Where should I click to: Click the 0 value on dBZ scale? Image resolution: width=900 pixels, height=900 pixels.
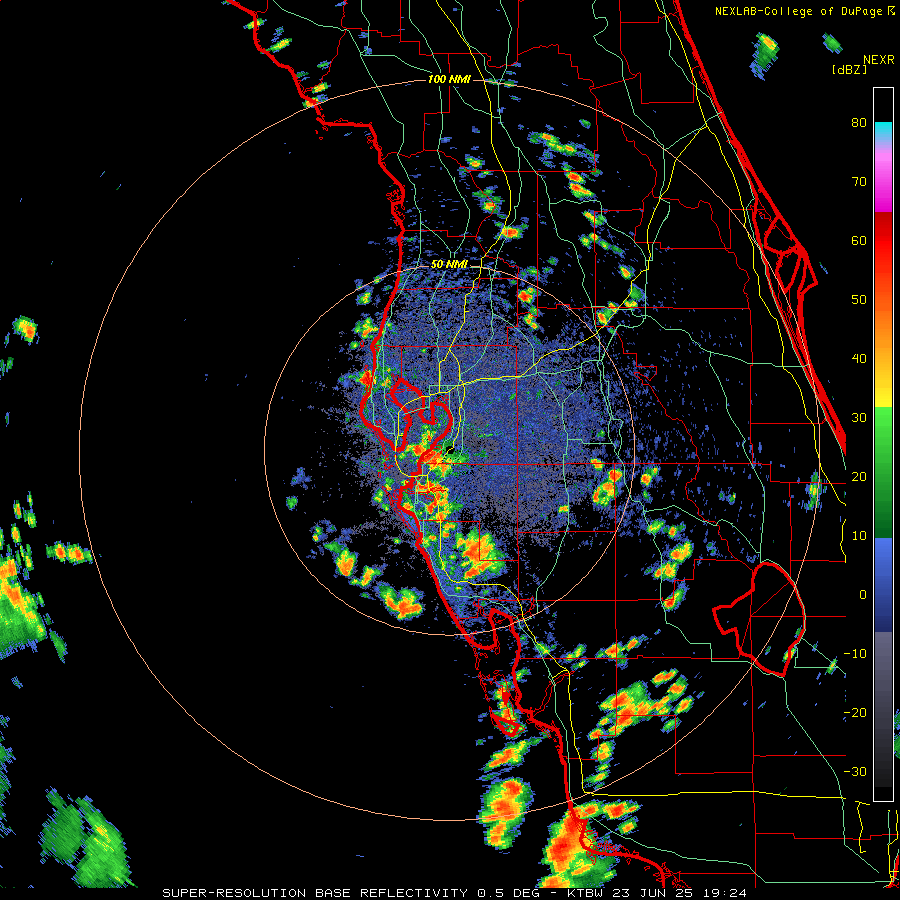point(863,595)
